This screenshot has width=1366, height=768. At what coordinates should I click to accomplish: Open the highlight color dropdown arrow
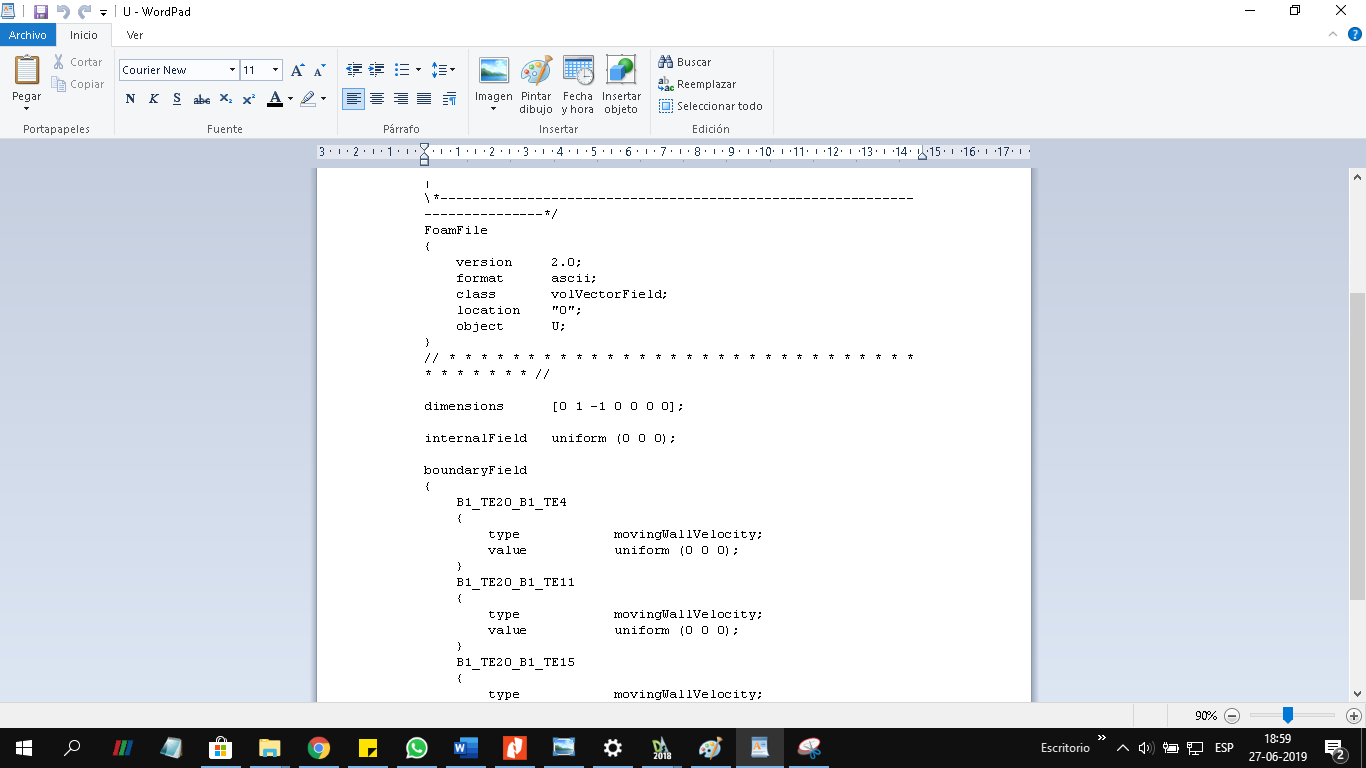(x=323, y=99)
